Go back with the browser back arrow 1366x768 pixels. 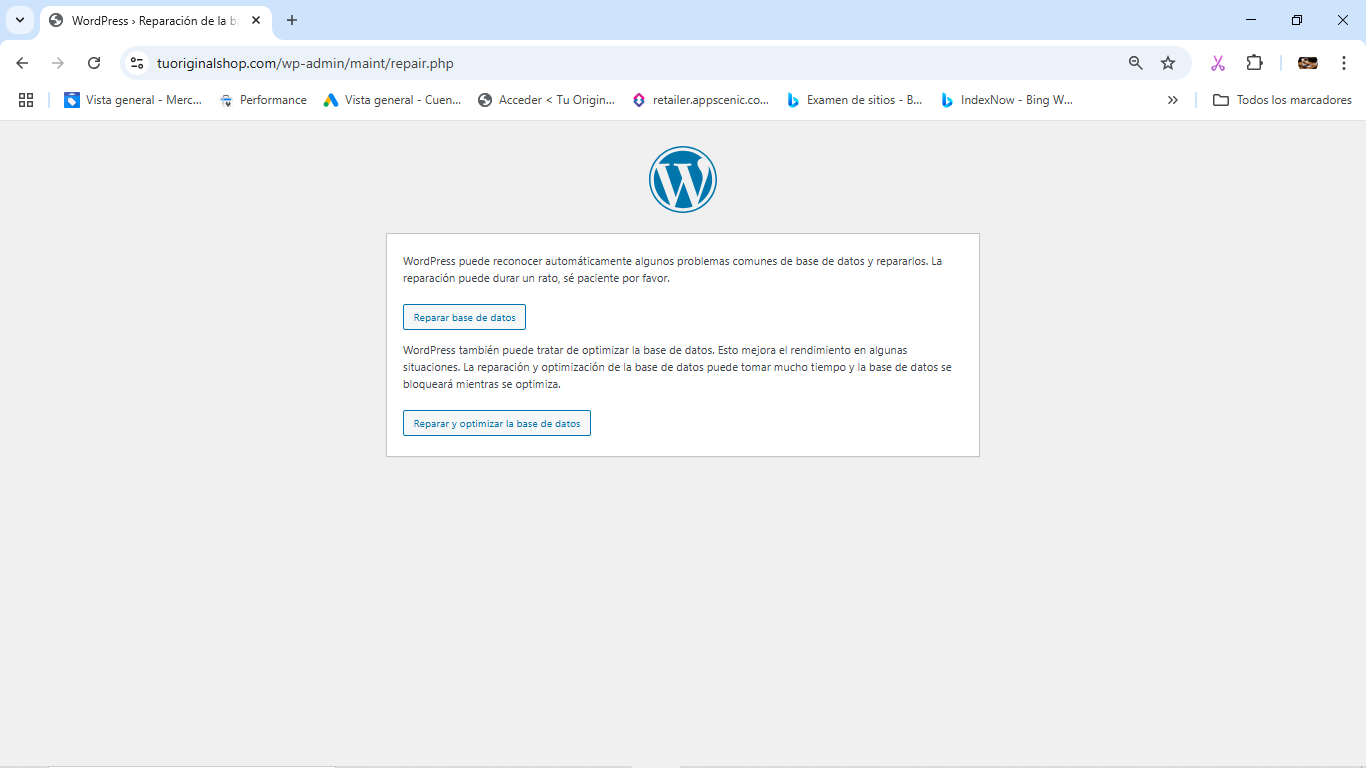point(22,63)
